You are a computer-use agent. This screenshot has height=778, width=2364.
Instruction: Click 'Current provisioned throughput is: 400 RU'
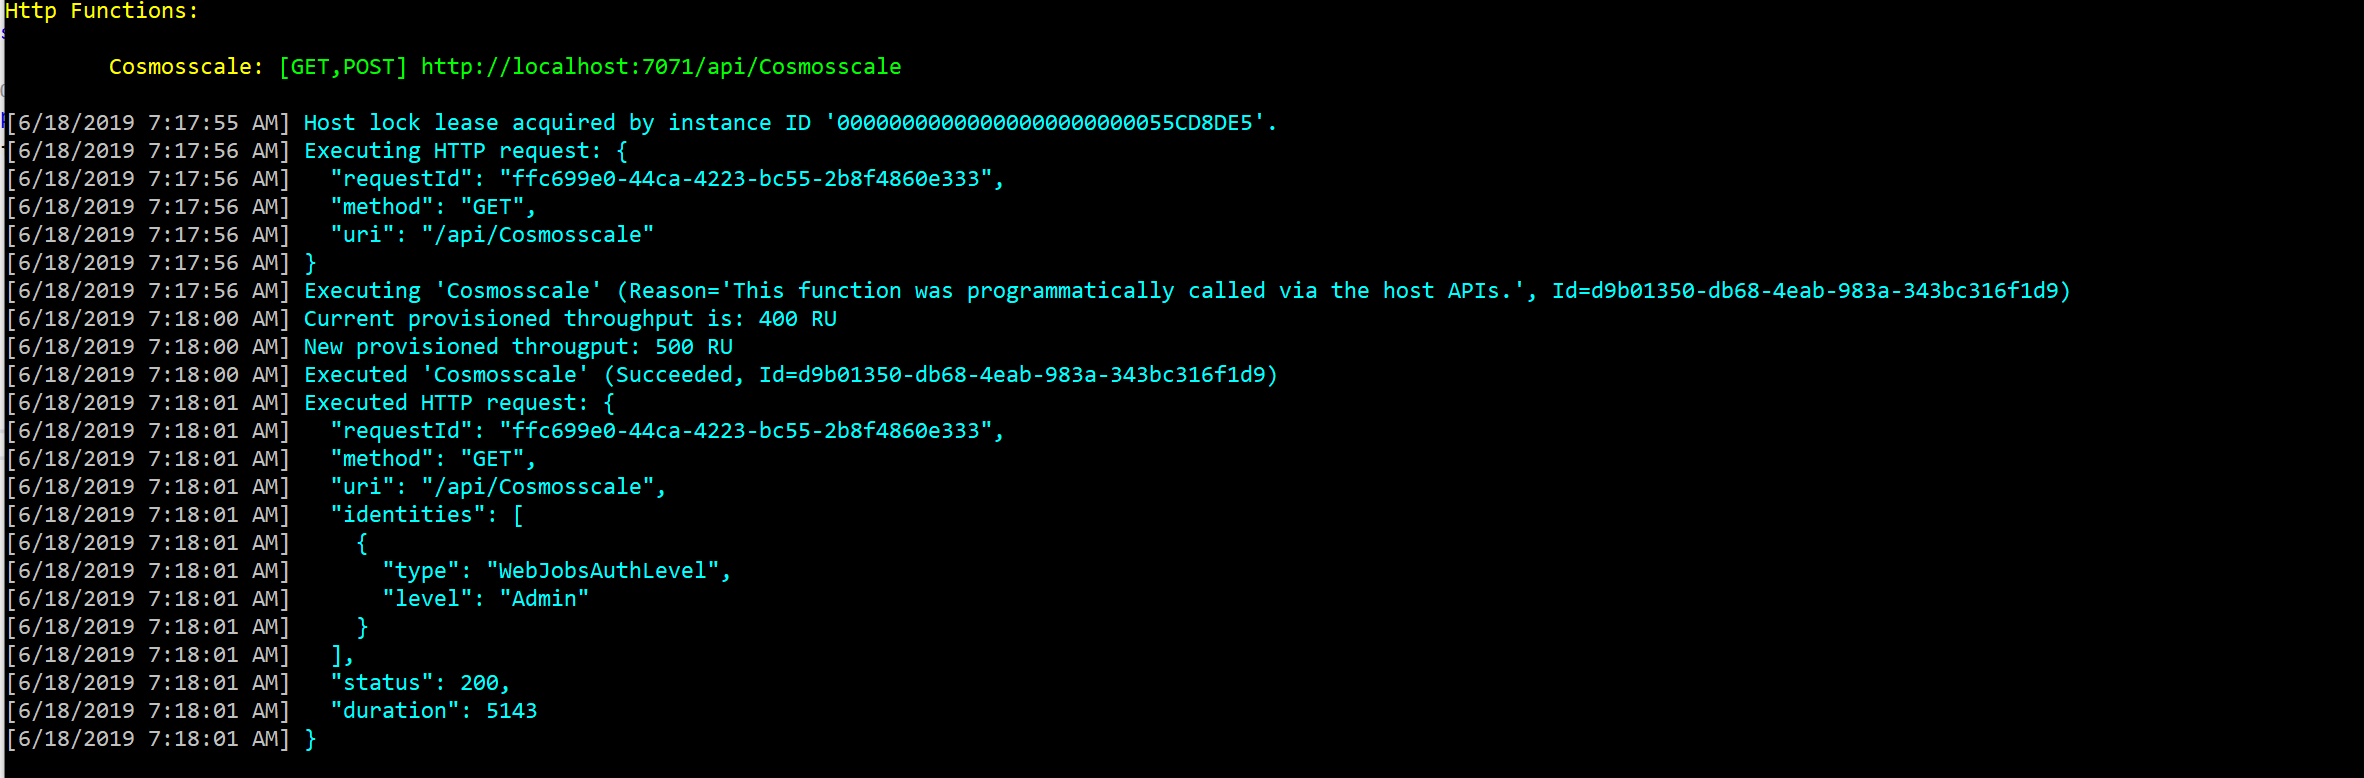point(570,319)
